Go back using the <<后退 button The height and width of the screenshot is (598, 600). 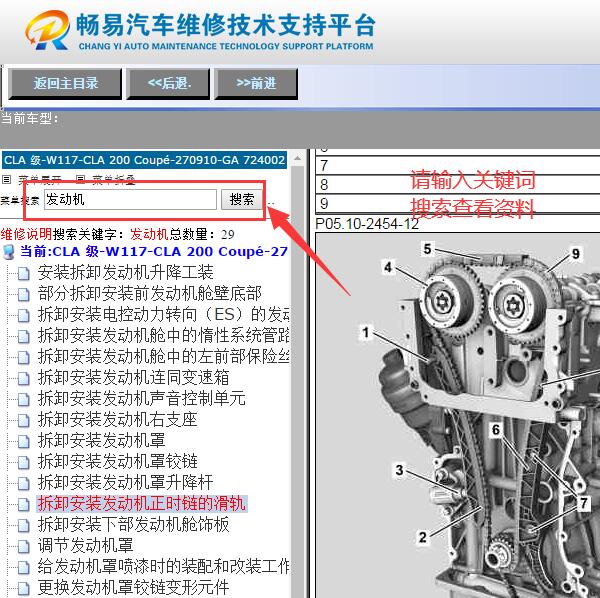pyautogui.click(x=168, y=84)
